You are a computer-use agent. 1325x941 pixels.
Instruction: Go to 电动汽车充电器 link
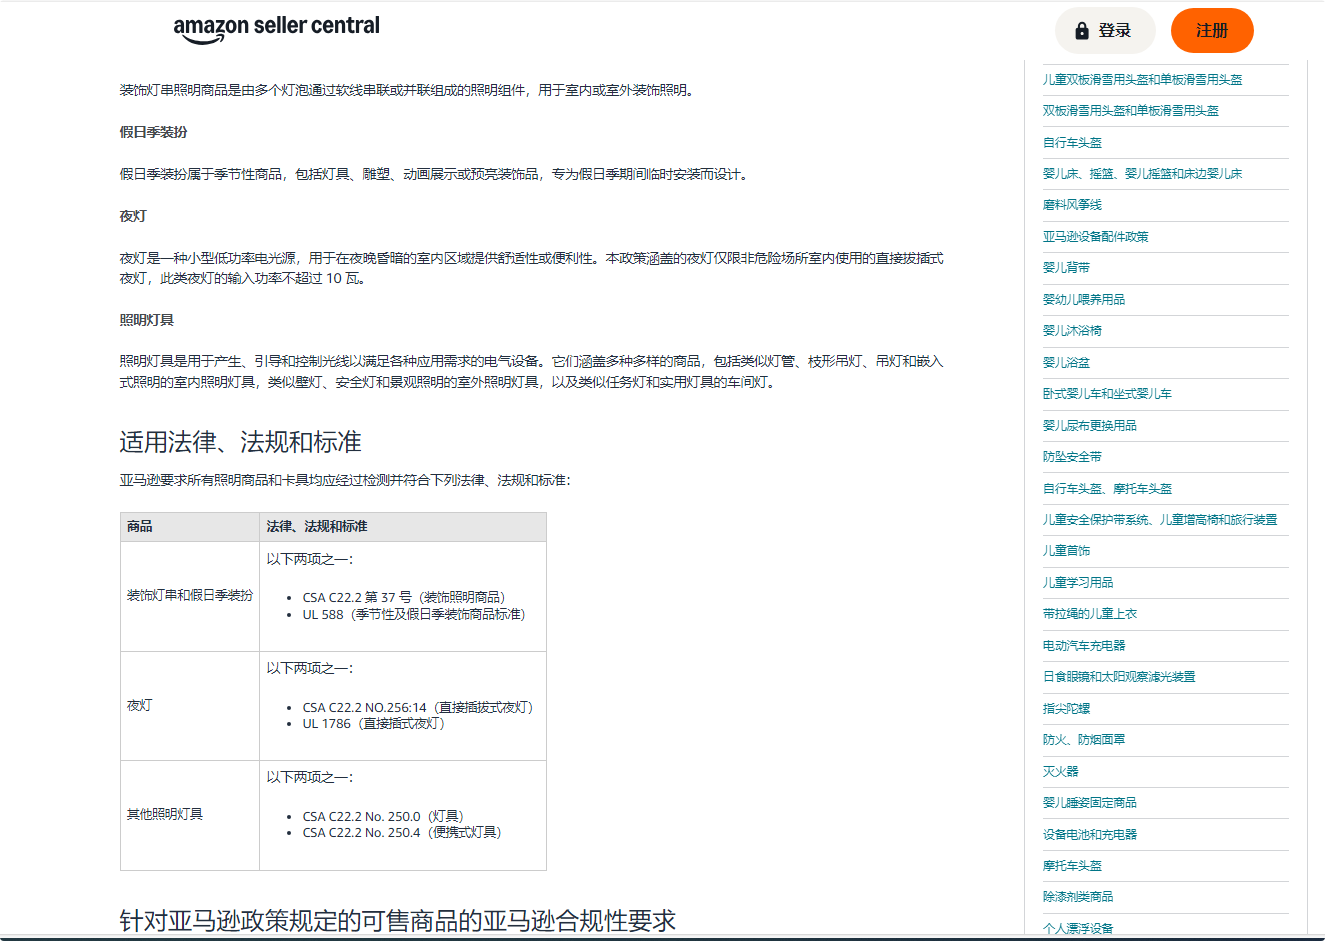(x=1083, y=646)
